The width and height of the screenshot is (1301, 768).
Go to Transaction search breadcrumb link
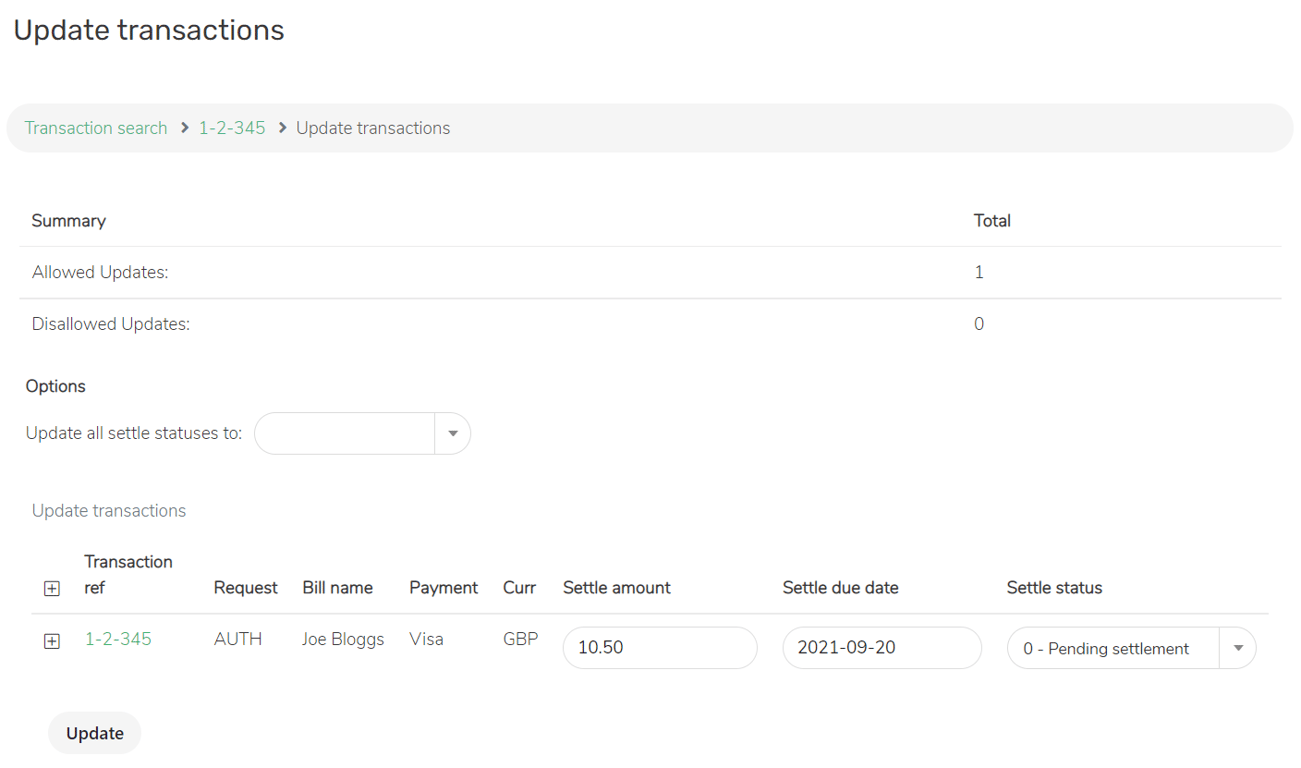click(96, 128)
